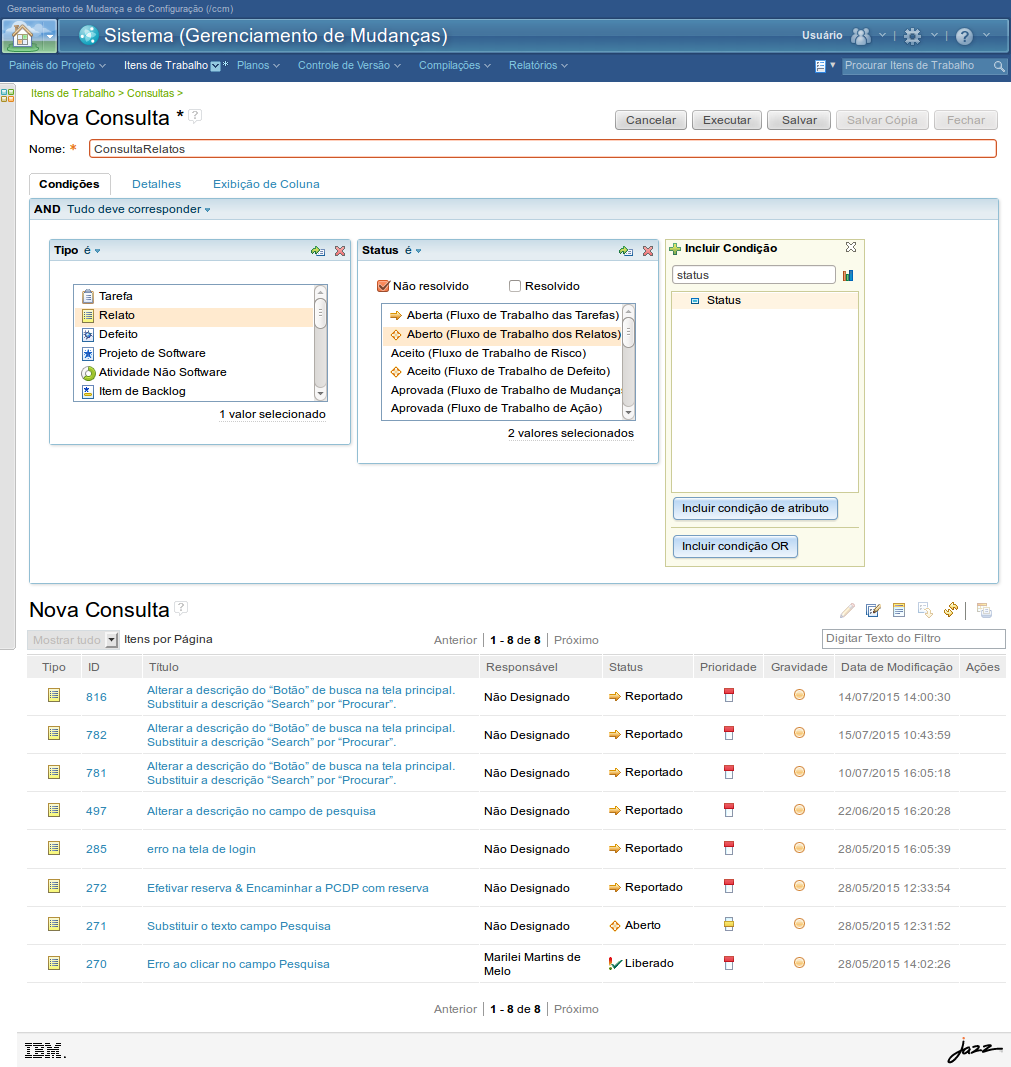The height and width of the screenshot is (1067, 1011).
Task: Select Aceito (Fluxo de Trabalho de Defeito) status
Action: click(502, 372)
